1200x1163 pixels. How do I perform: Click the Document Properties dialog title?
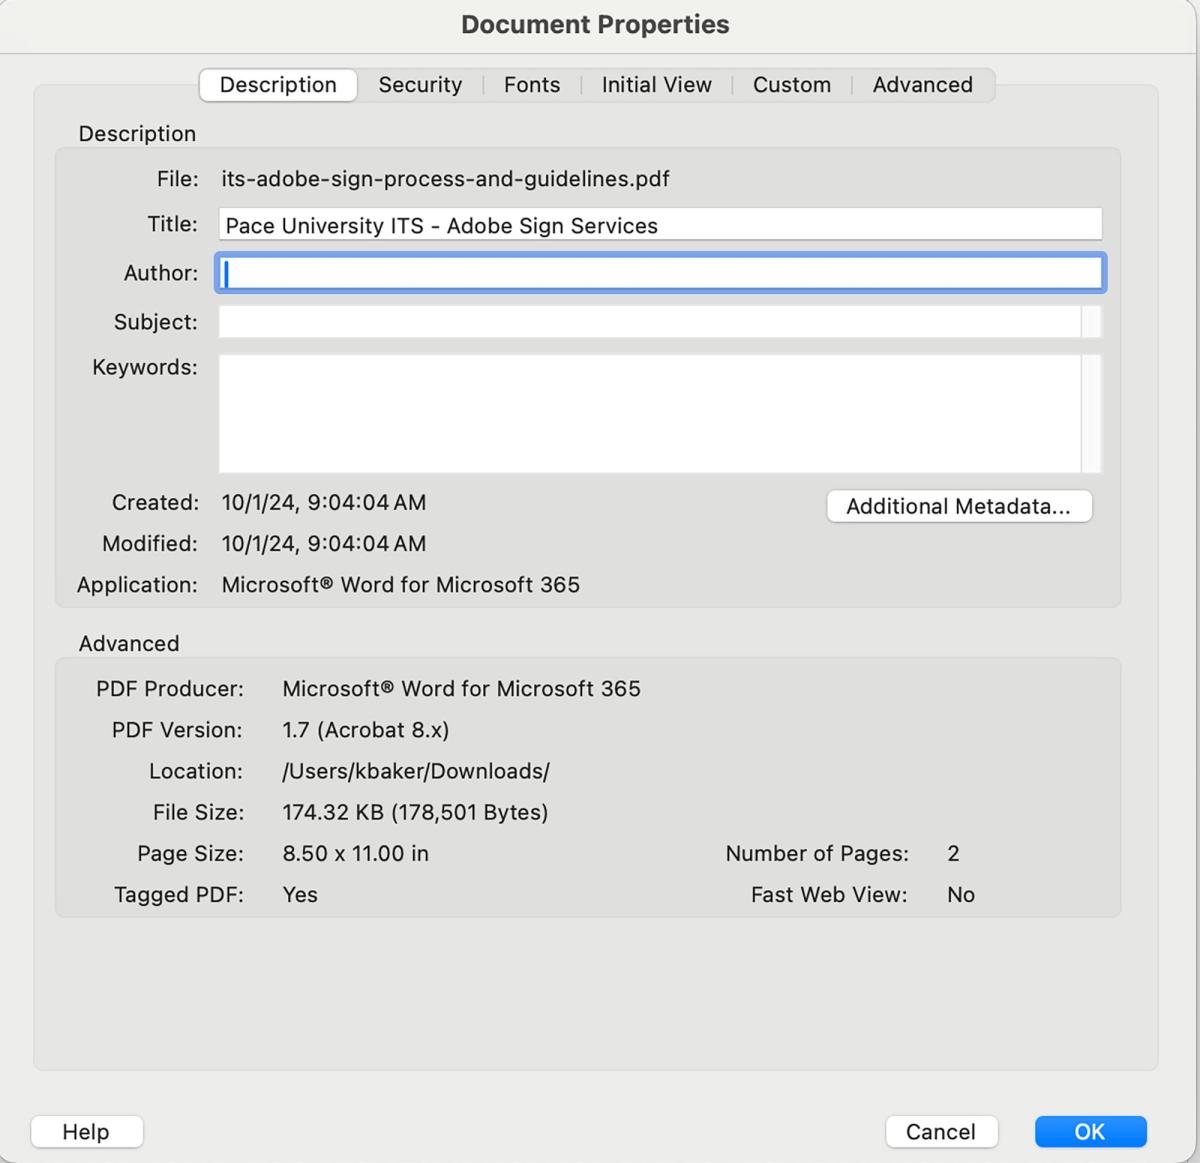595,25
